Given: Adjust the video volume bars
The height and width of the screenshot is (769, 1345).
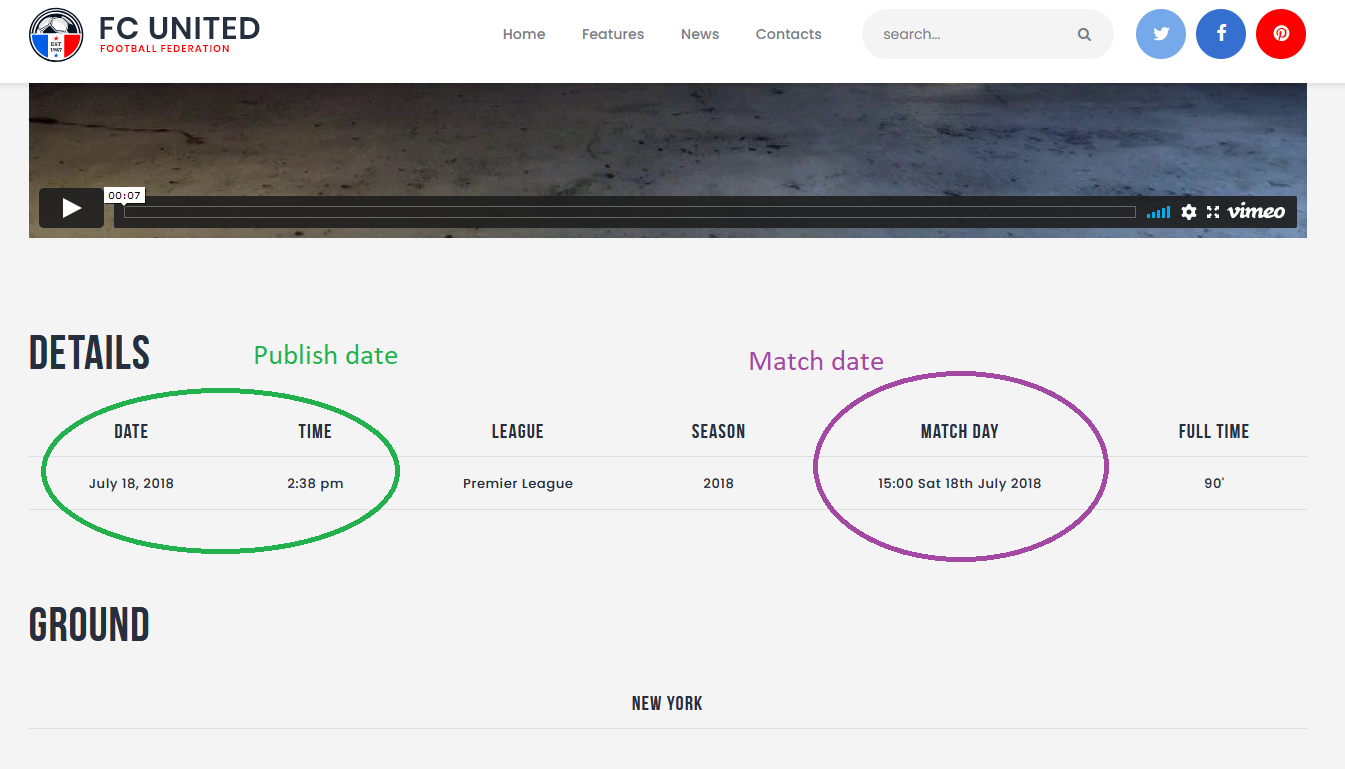Looking at the screenshot, I should (x=1158, y=212).
